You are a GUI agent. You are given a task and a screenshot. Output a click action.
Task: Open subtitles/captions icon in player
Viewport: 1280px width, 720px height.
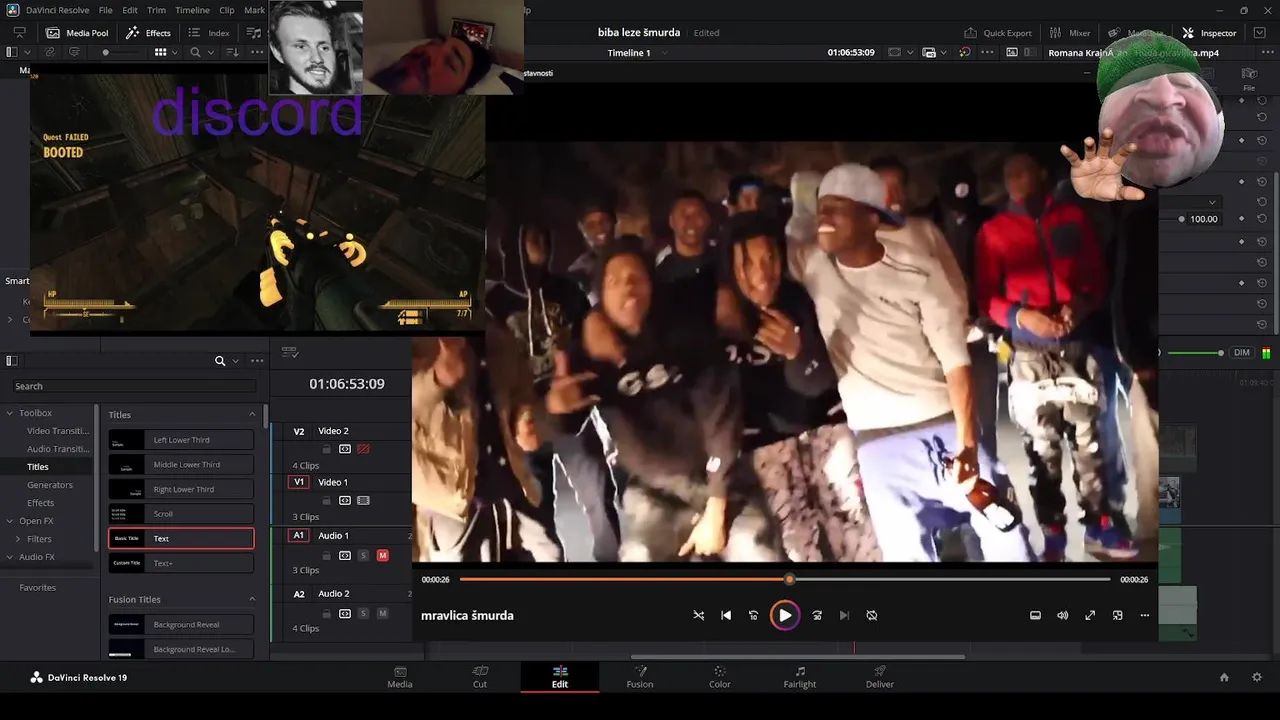(1035, 615)
